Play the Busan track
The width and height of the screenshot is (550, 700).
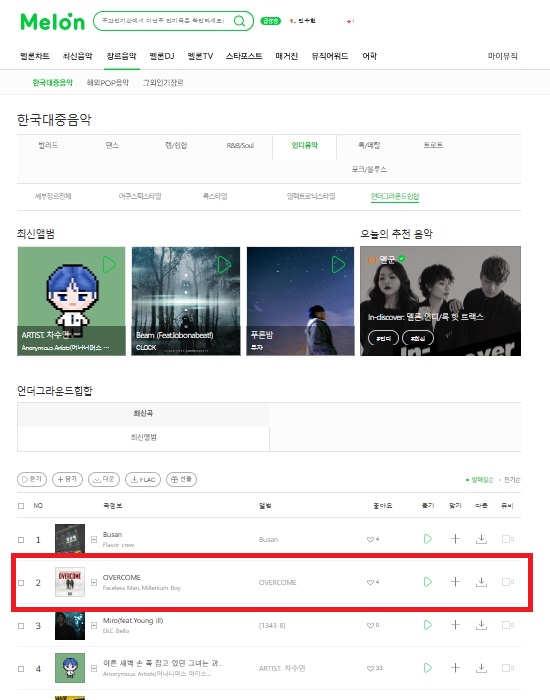[x=428, y=539]
